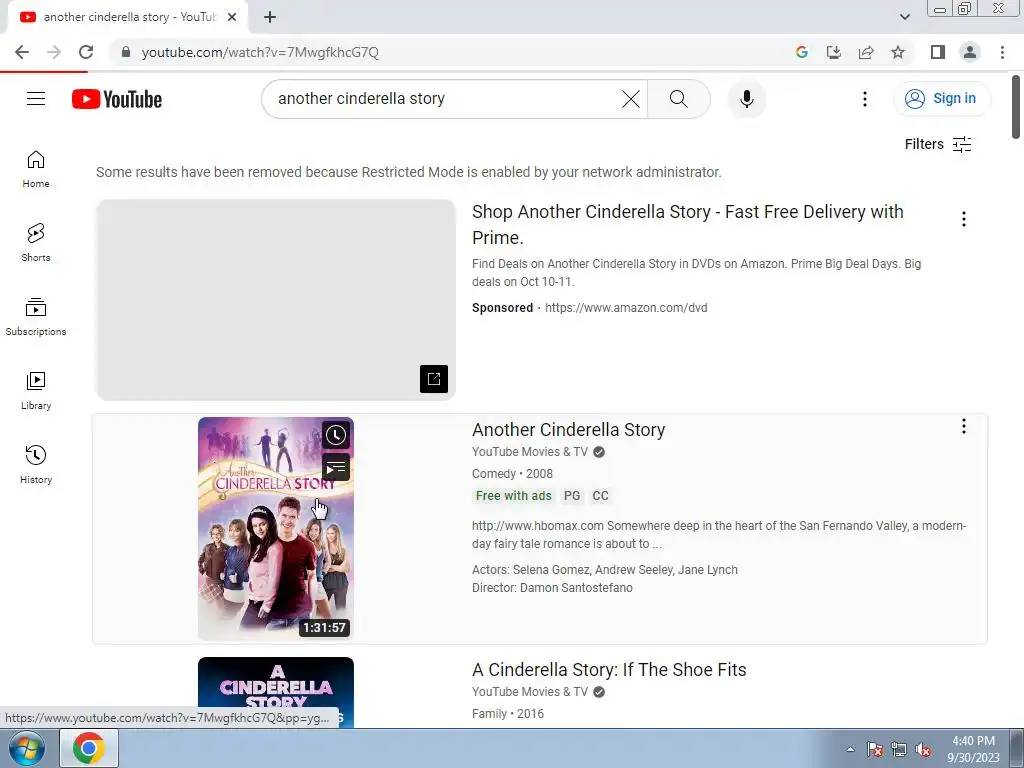Open the taskbar clock showing 4:40 PM
This screenshot has width=1024, height=768.
[x=973, y=749]
